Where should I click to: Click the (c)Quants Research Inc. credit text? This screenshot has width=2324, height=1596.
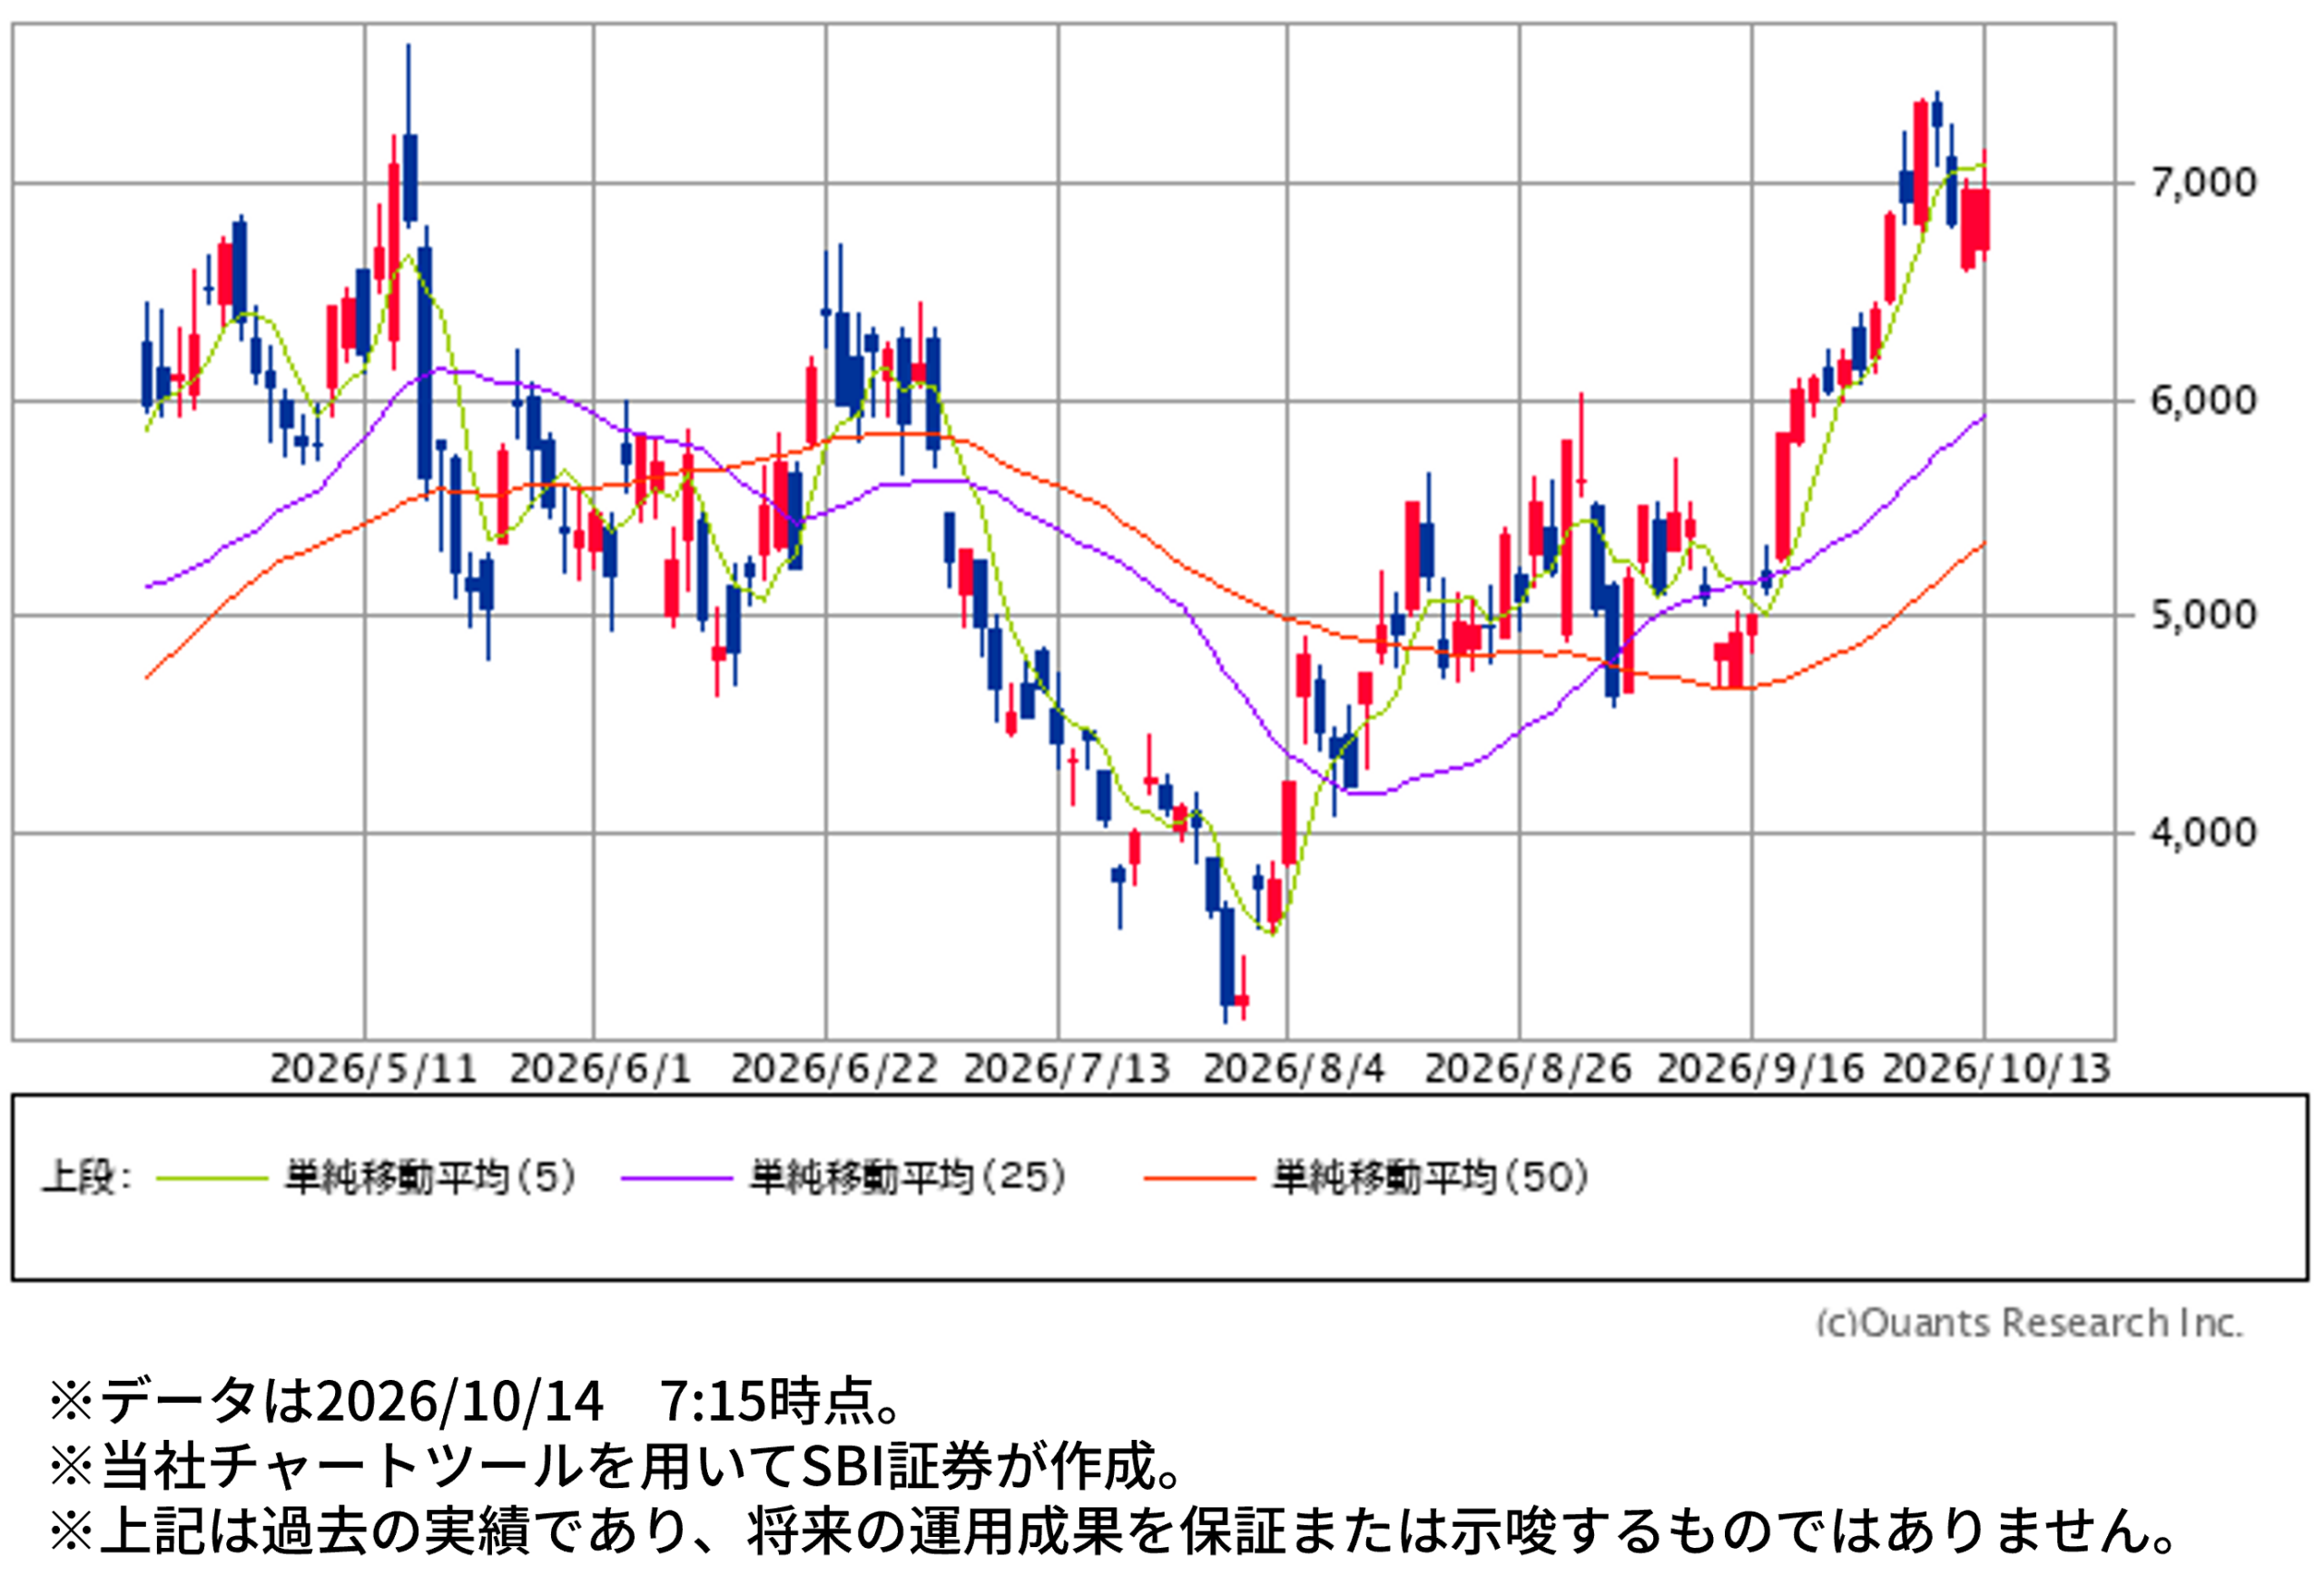(x=2030, y=1324)
